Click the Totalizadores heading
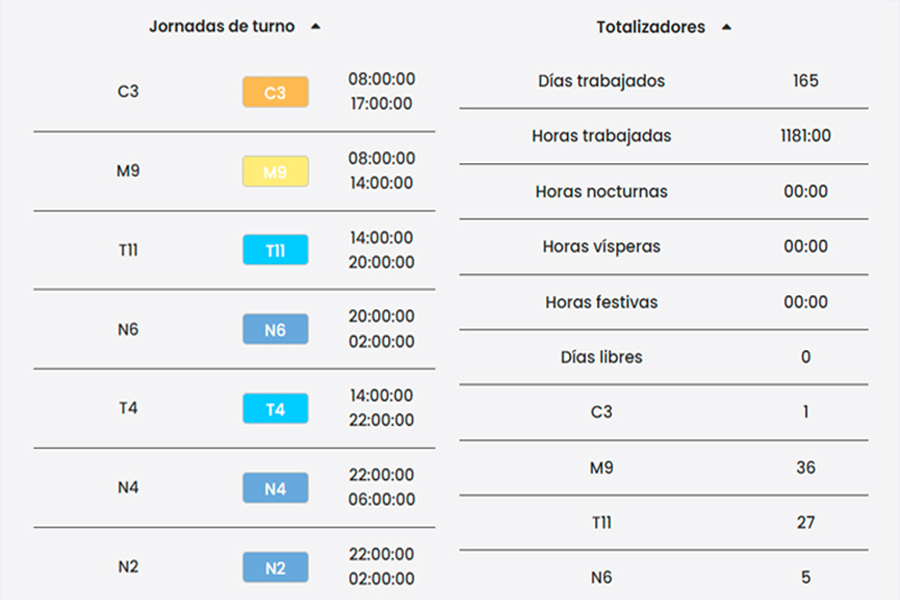This screenshot has height=600, width=900. [651, 27]
